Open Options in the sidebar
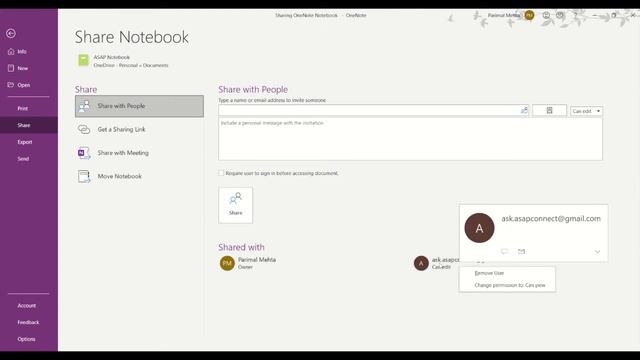Viewport: 640px width, 360px height. tap(26, 339)
